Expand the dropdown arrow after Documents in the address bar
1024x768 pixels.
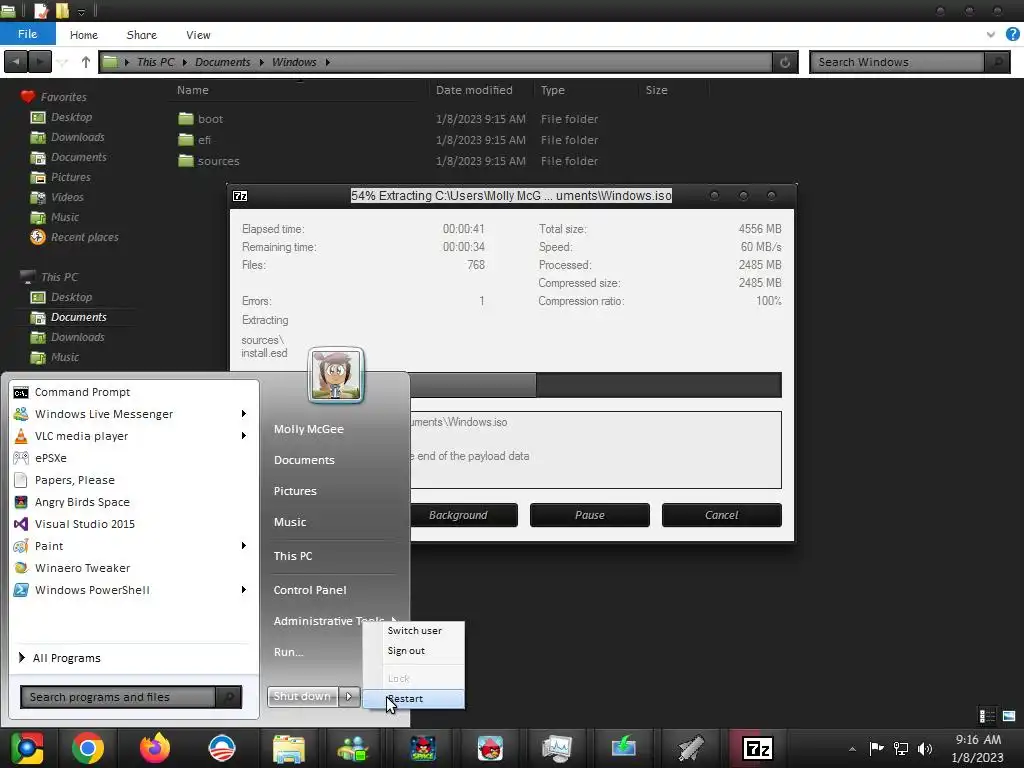pyautogui.click(x=261, y=63)
